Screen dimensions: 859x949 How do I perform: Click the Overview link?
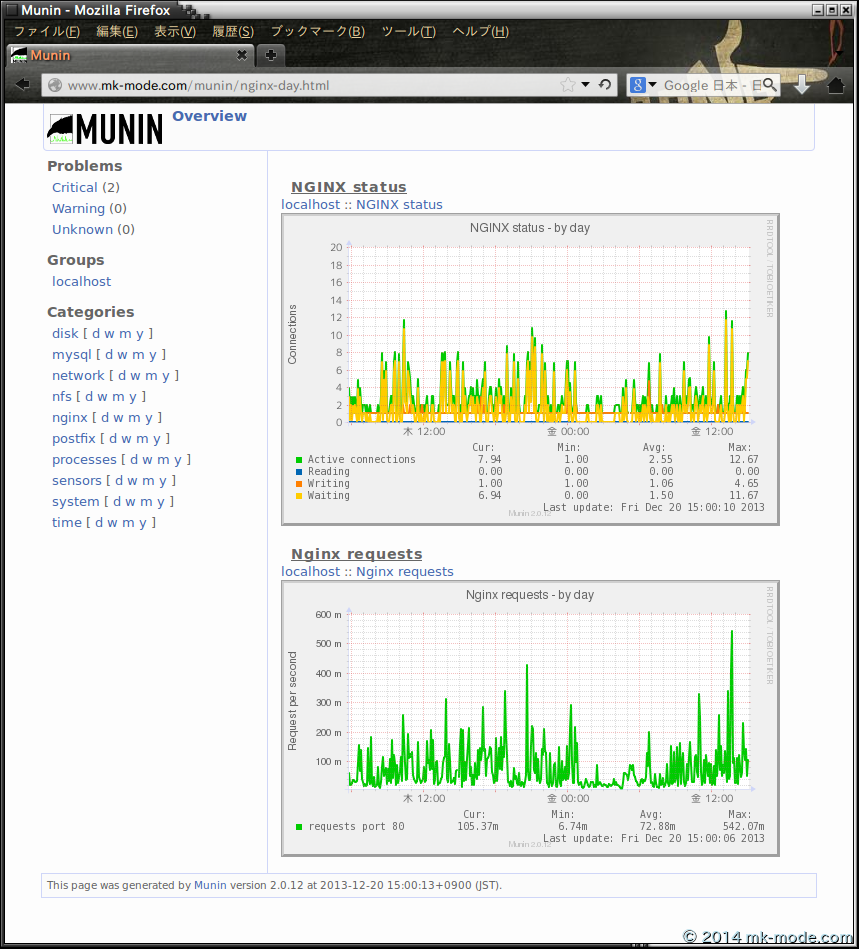point(209,116)
